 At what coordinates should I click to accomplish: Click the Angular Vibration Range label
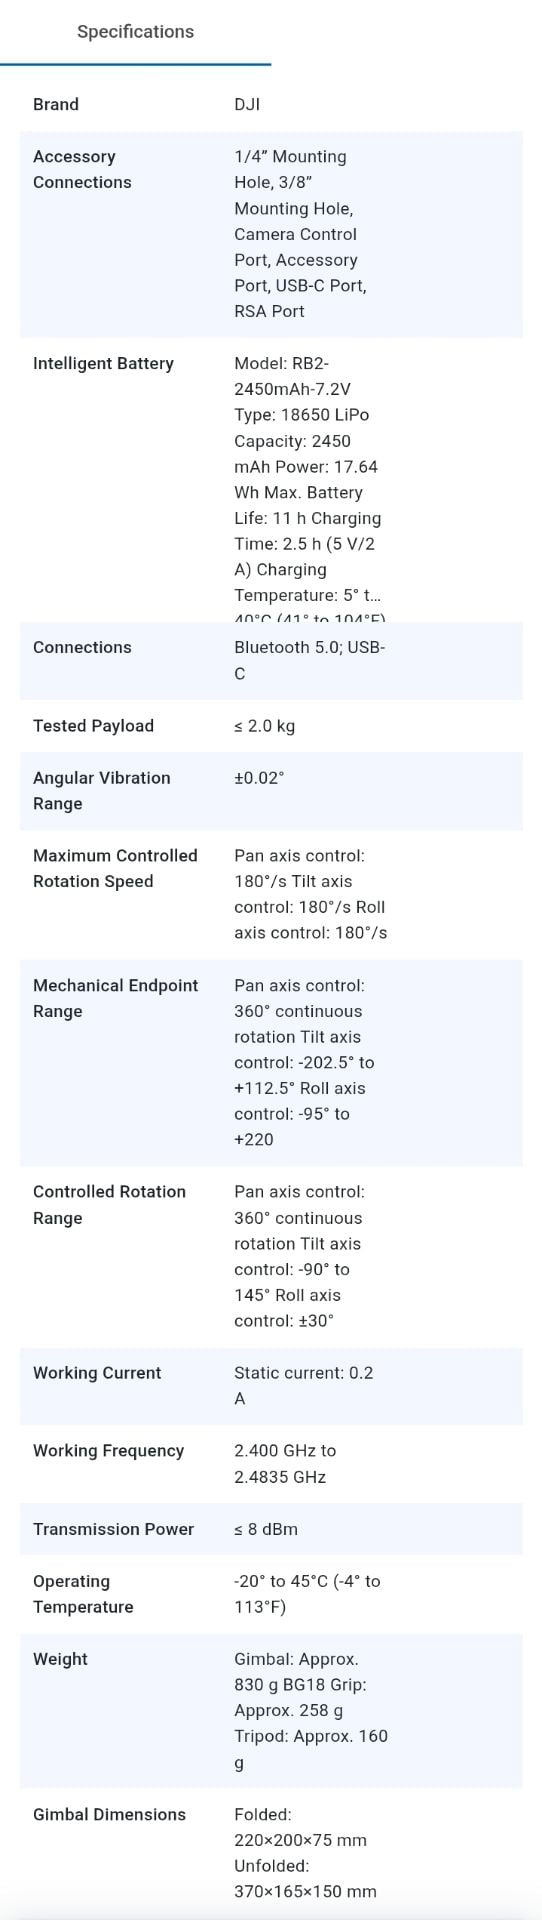coord(102,790)
